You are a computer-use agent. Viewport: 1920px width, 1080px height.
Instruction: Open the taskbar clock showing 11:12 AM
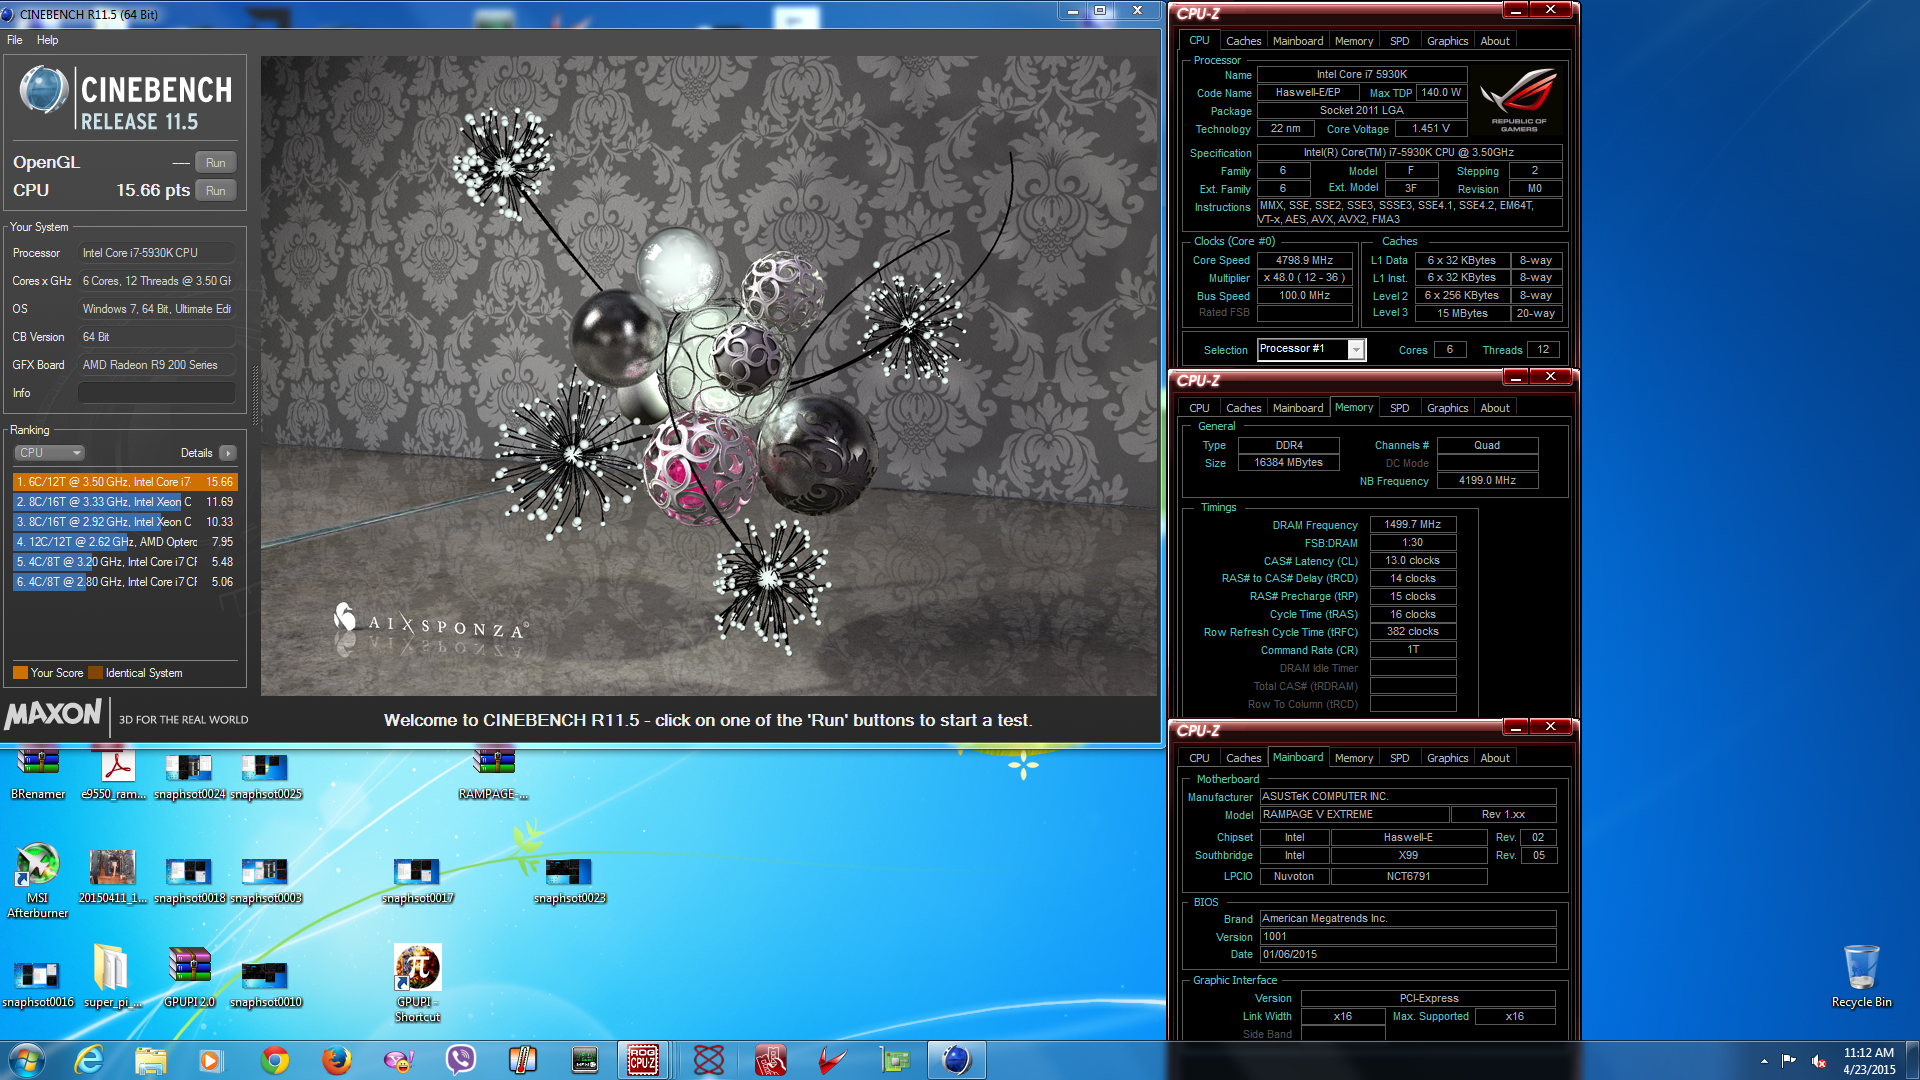pyautogui.click(x=1869, y=1061)
